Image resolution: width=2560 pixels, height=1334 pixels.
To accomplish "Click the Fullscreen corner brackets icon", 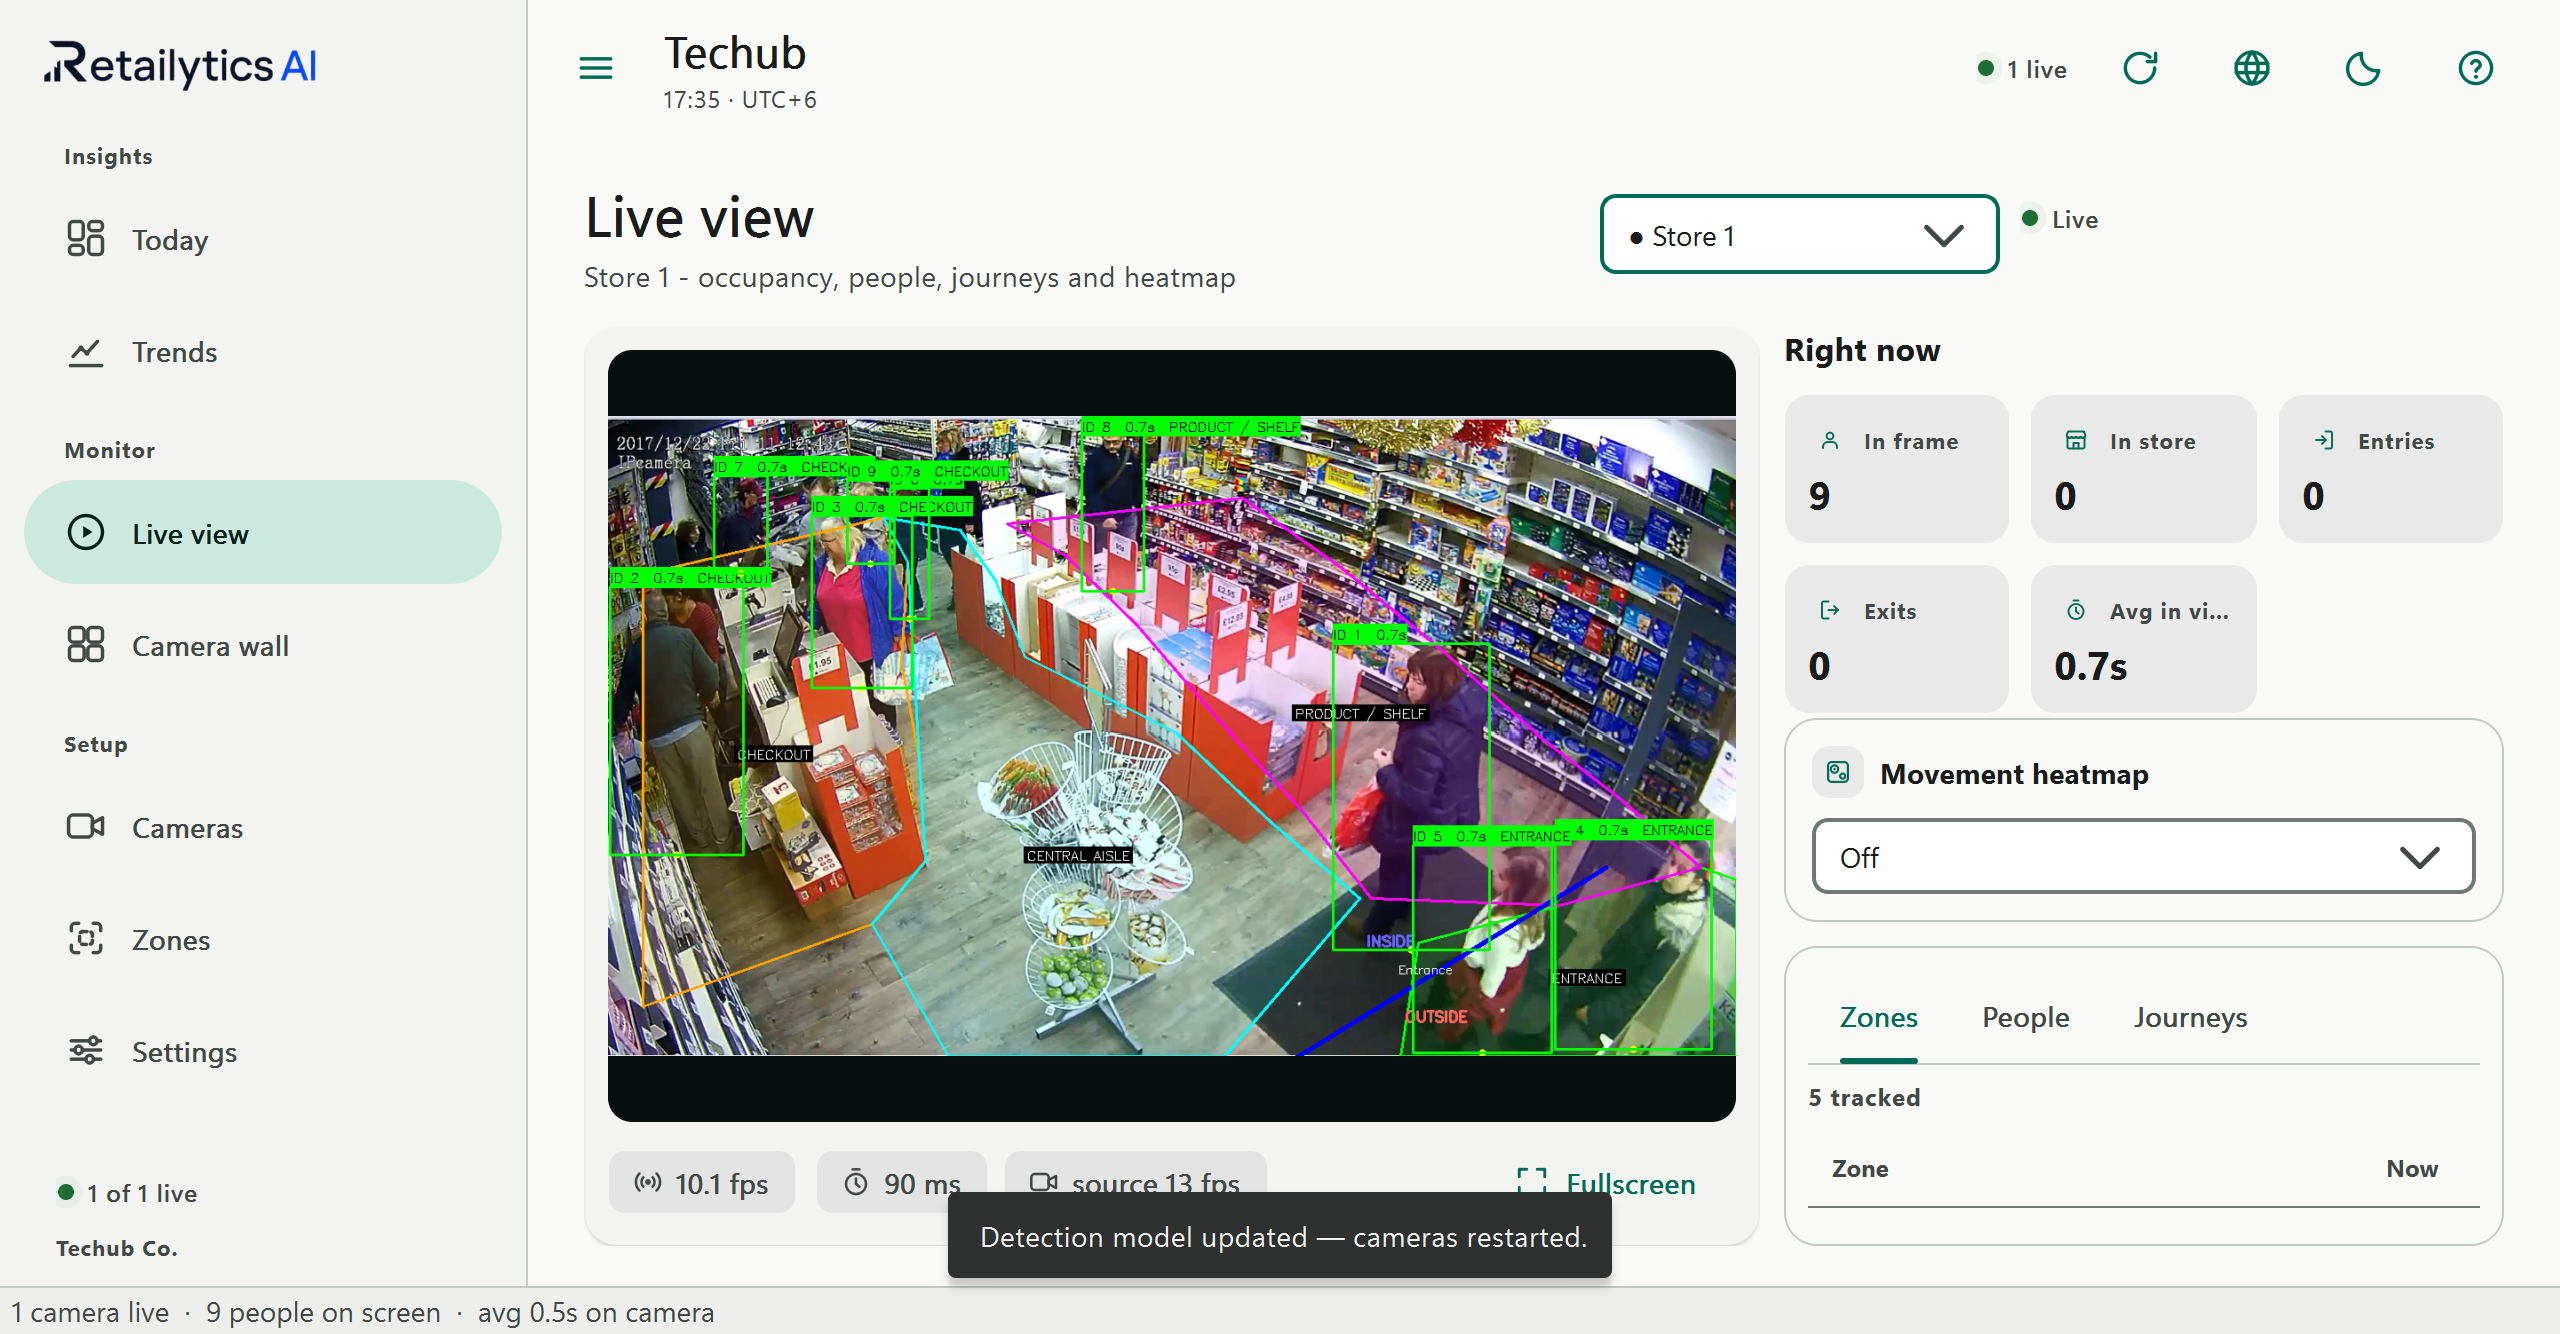I will [x=1532, y=1183].
